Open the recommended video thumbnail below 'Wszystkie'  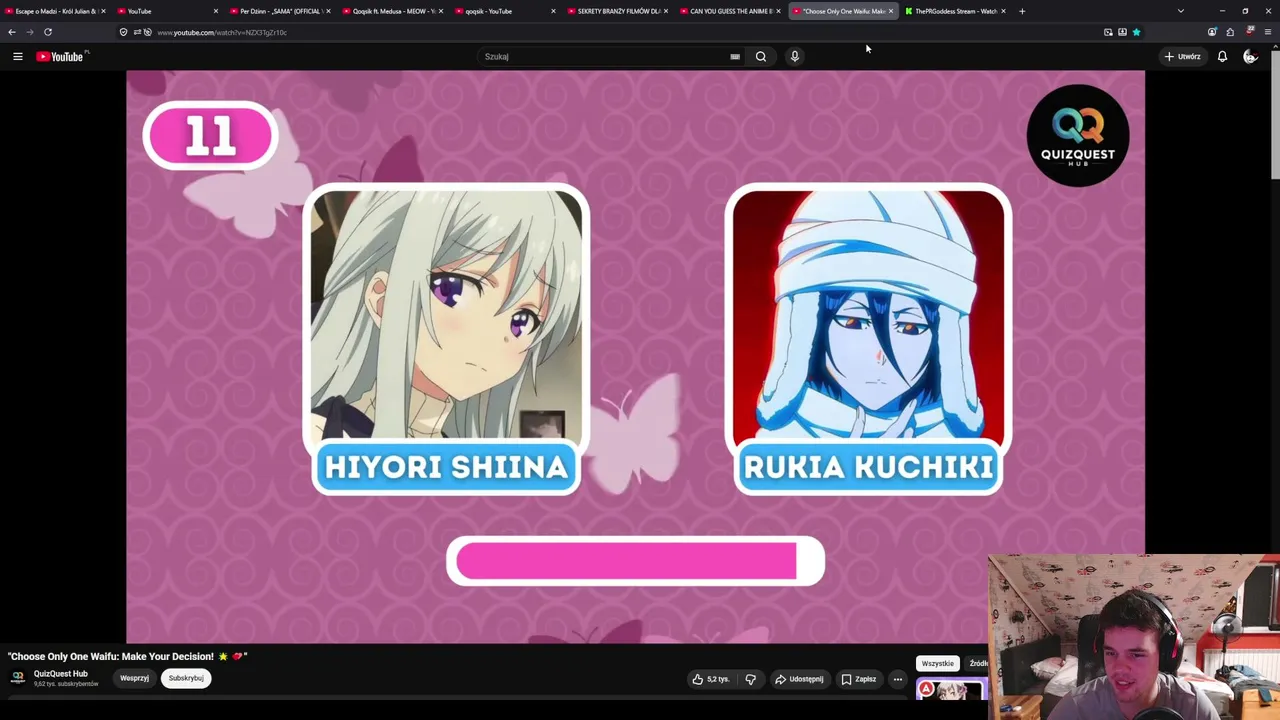coord(951,689)
